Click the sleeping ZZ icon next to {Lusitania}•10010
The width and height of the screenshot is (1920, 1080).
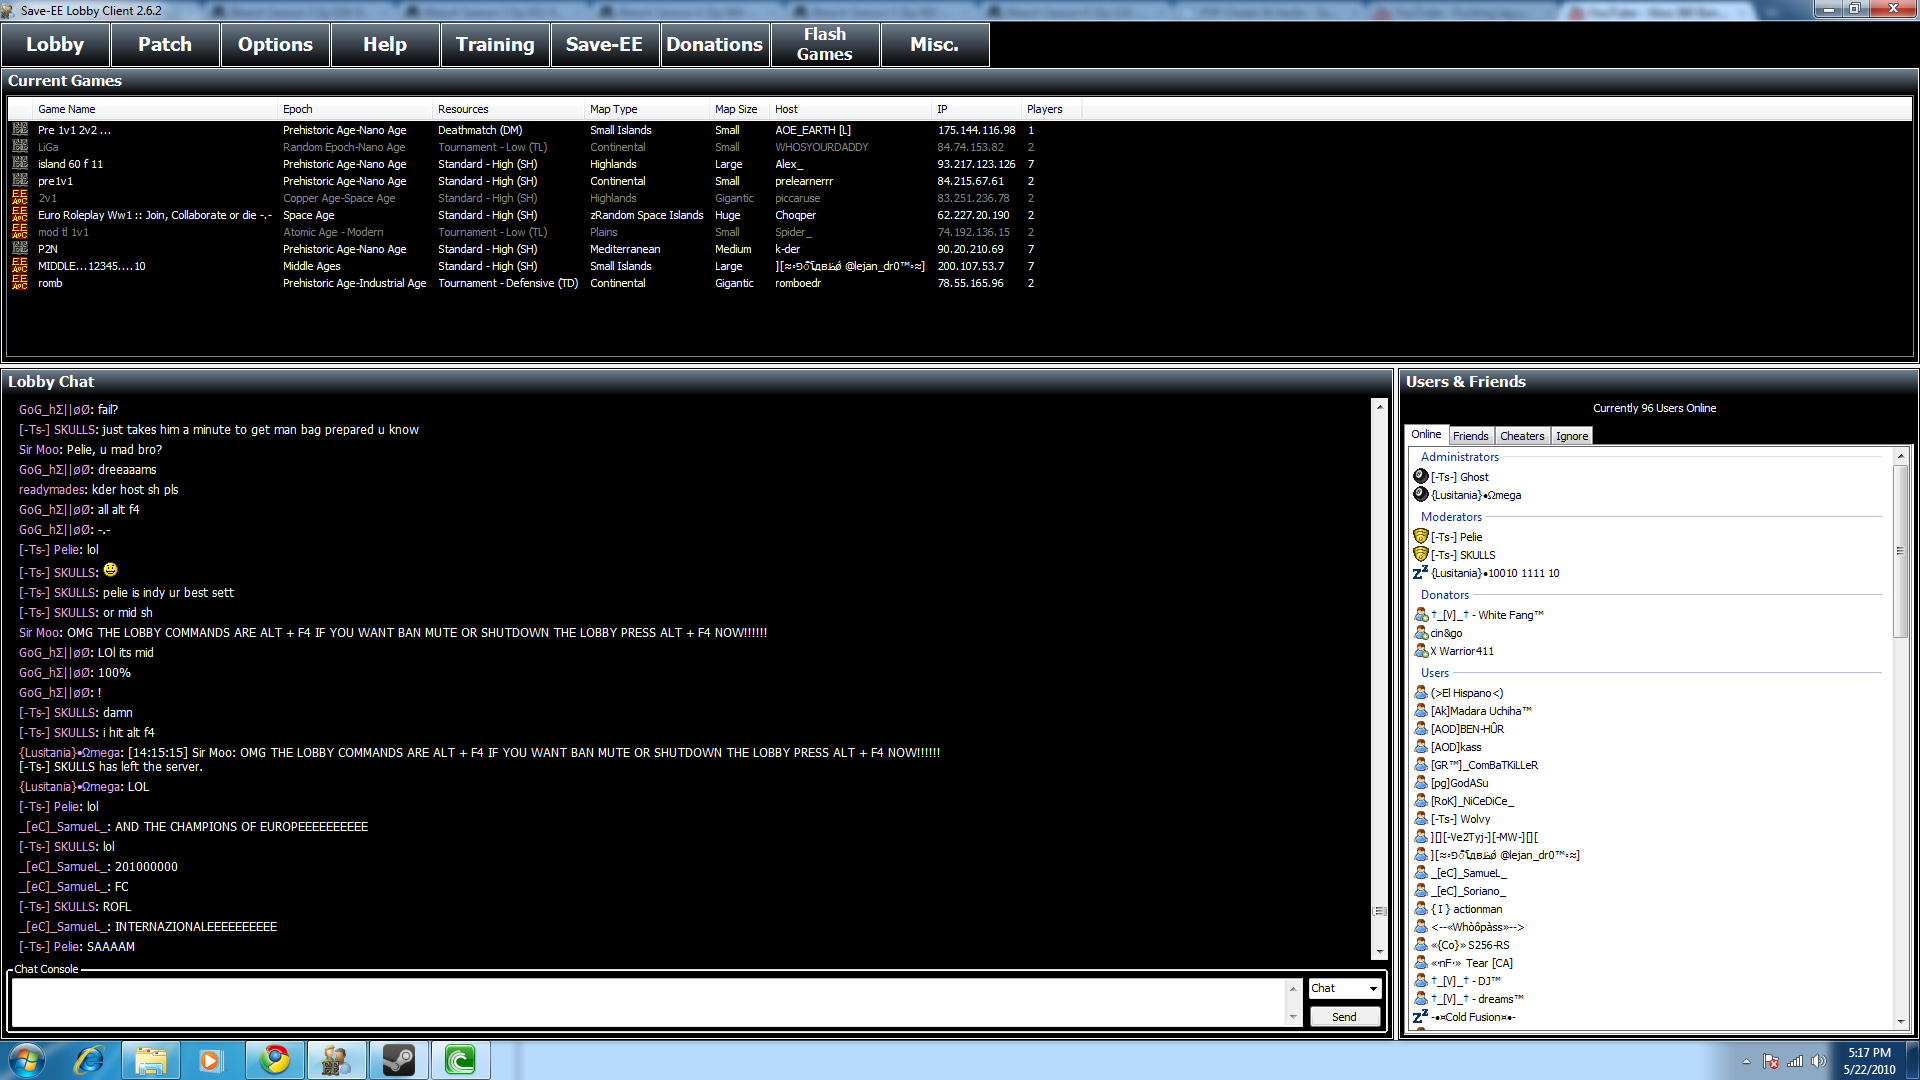point(1420,573)
